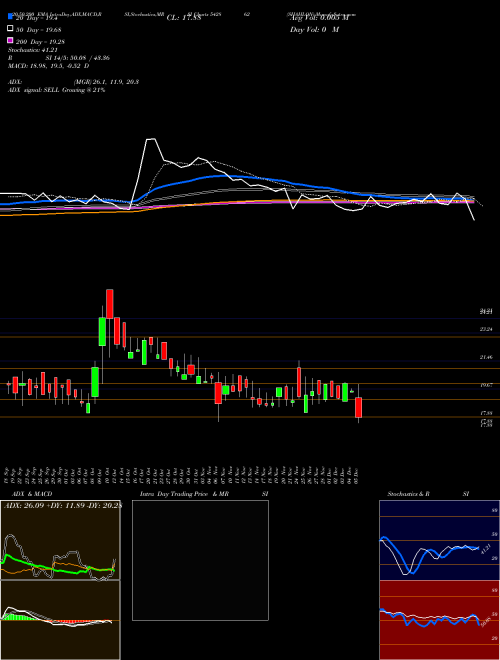
Task: Click the 'Stochastics & R' panel title
Action: [409, 494]
